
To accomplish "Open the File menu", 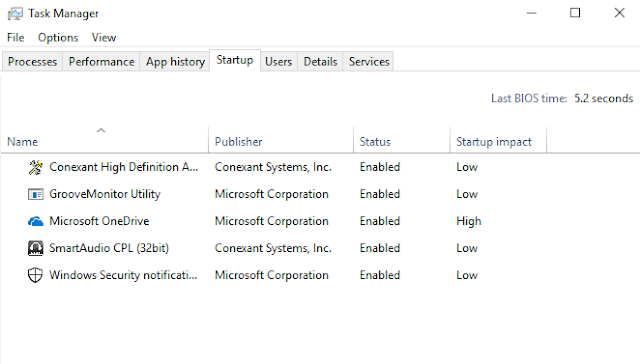I will click(16, 38).
